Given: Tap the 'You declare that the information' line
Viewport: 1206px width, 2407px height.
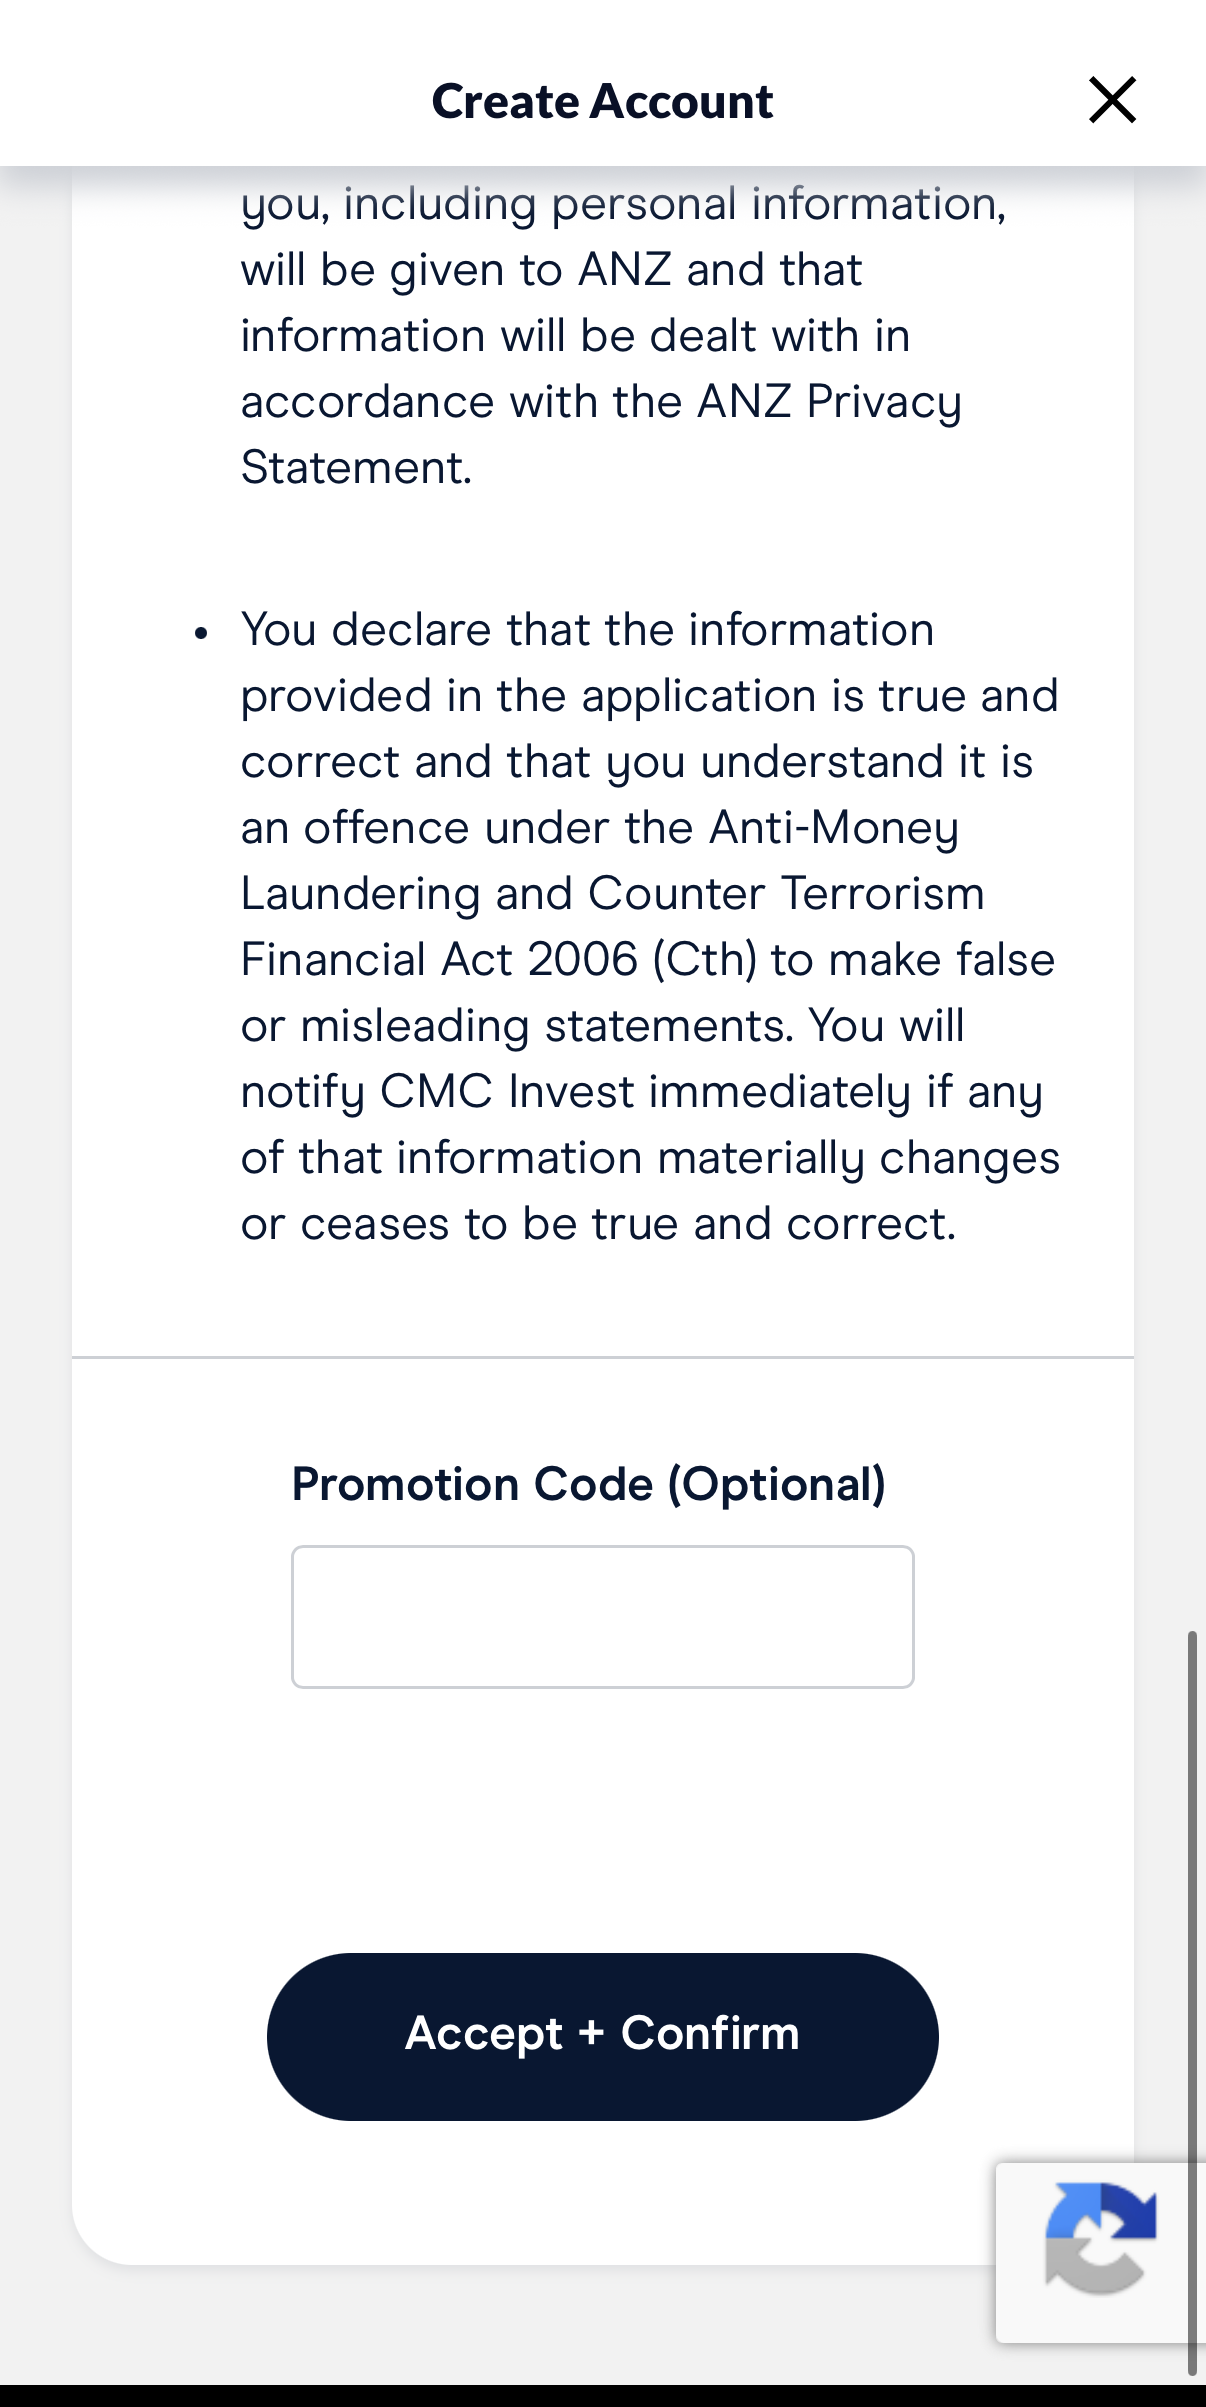Looking at the screenshot, I should tap(587, 630).
